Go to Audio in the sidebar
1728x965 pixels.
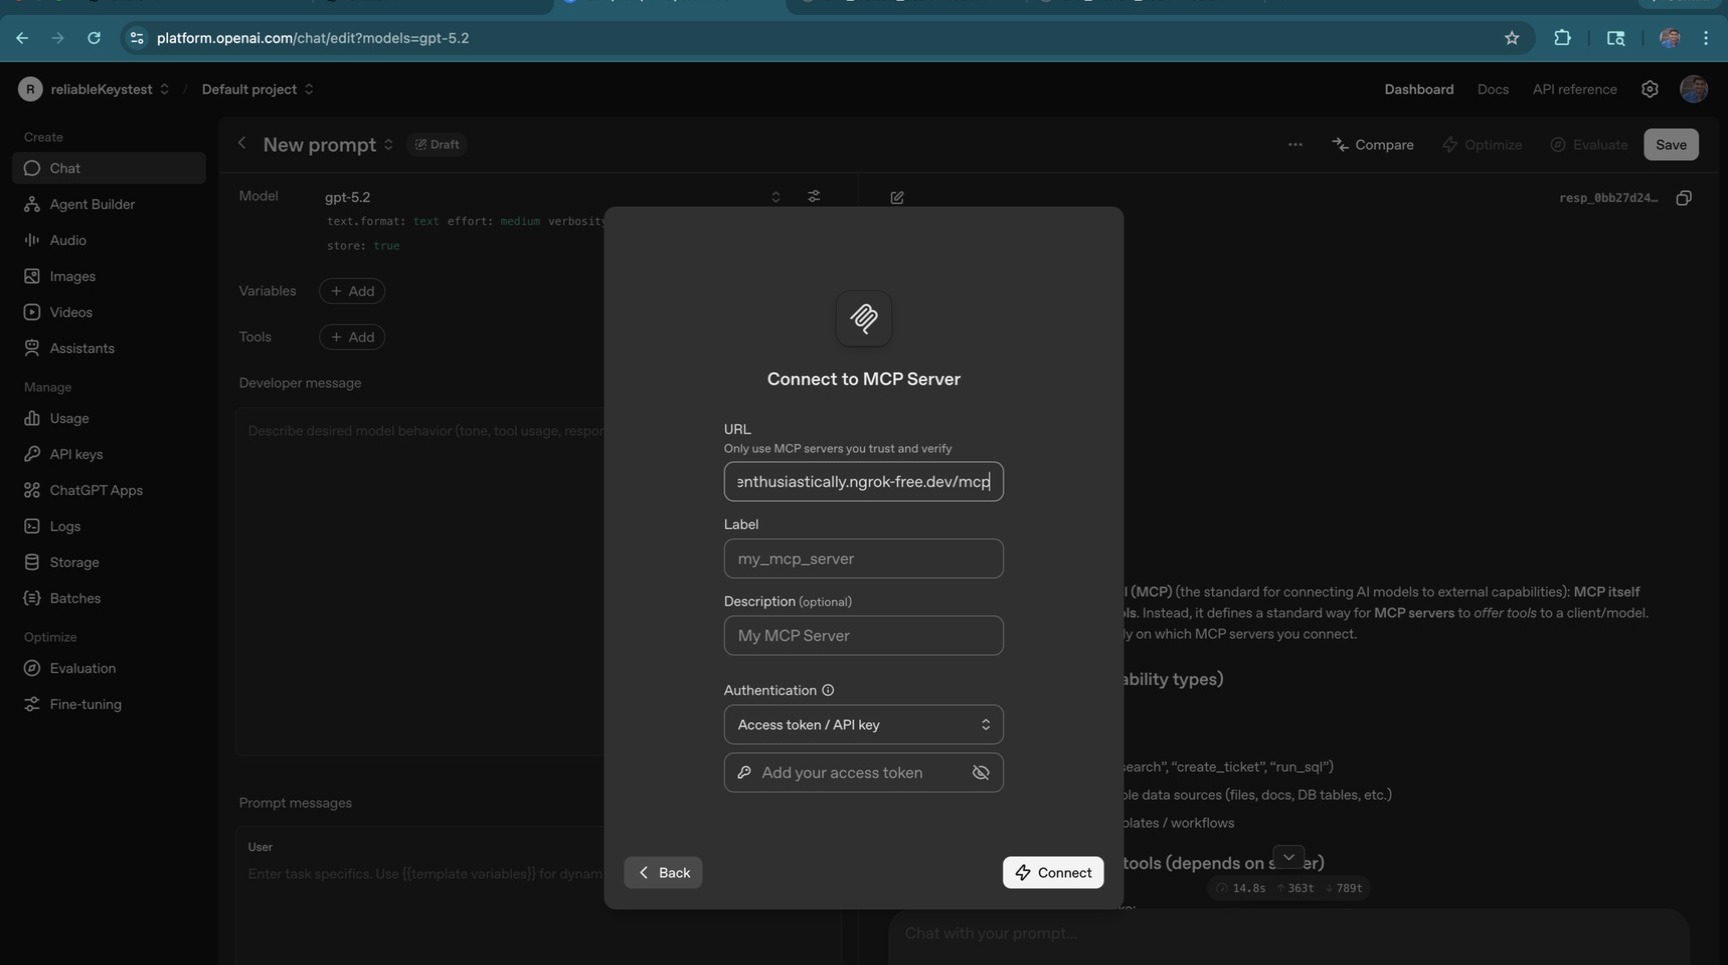tap(109, 240)
